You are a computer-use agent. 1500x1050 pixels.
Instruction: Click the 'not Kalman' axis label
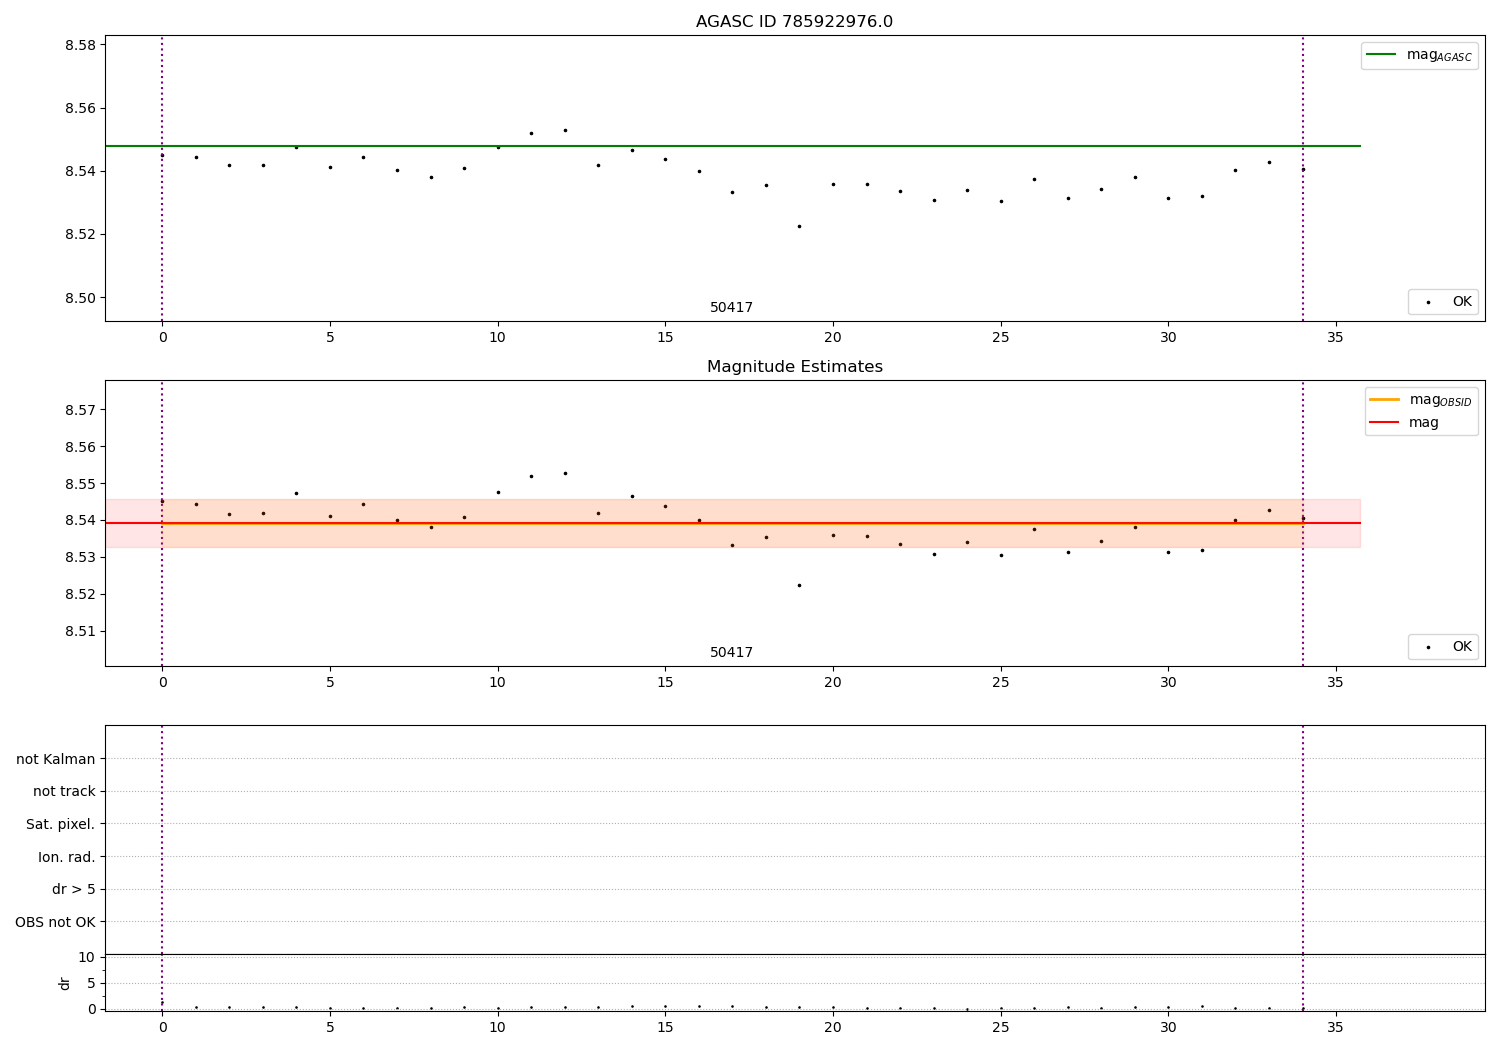pos(56,759)
